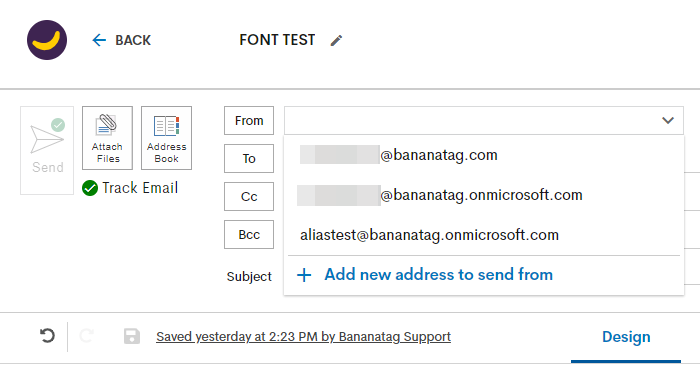Choose the redacted @bananatag.onmicrosoft.com address
Image resolution: width=700 pixels, height=374 pixels.
[484, 195]
